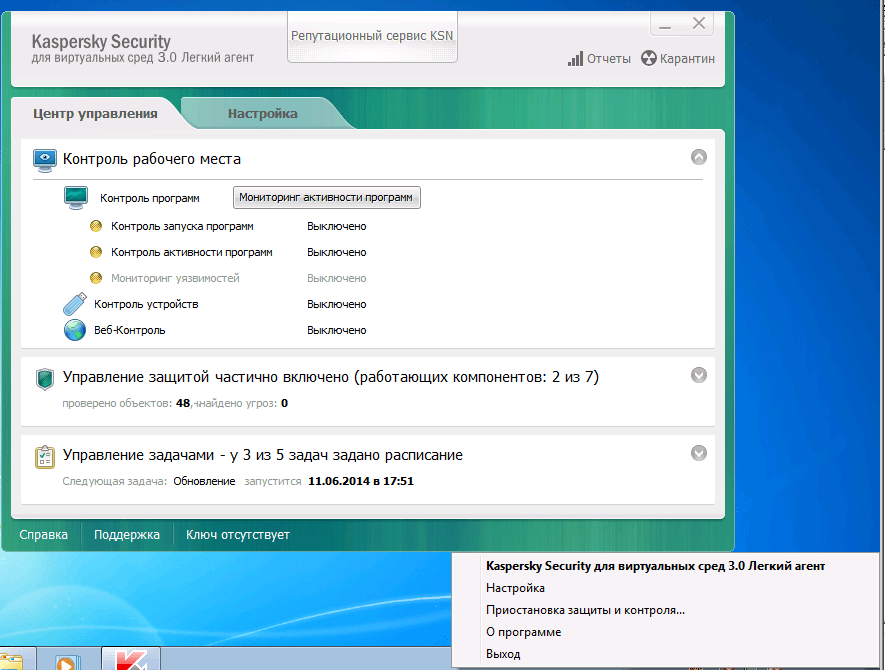Click the USB stick icon for Контроль устройств
885x670 pixels.
click(x=75, y=304)
